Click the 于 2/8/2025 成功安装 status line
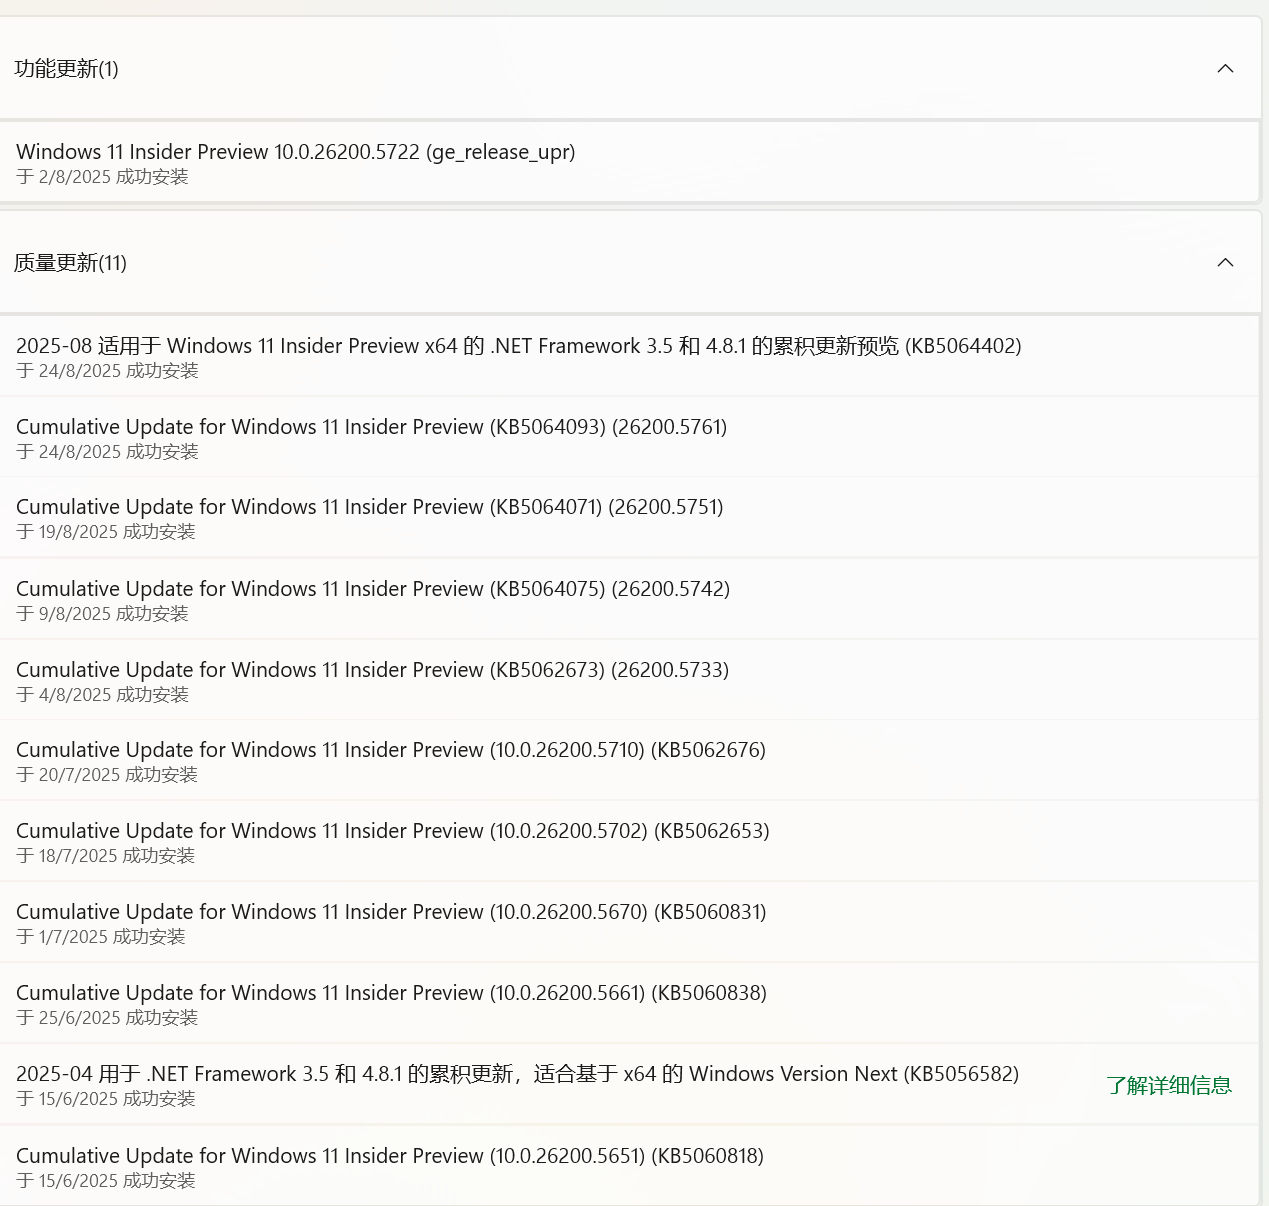The width and height of the screenshot is (1269, 1206). click(x=102, y=177)
